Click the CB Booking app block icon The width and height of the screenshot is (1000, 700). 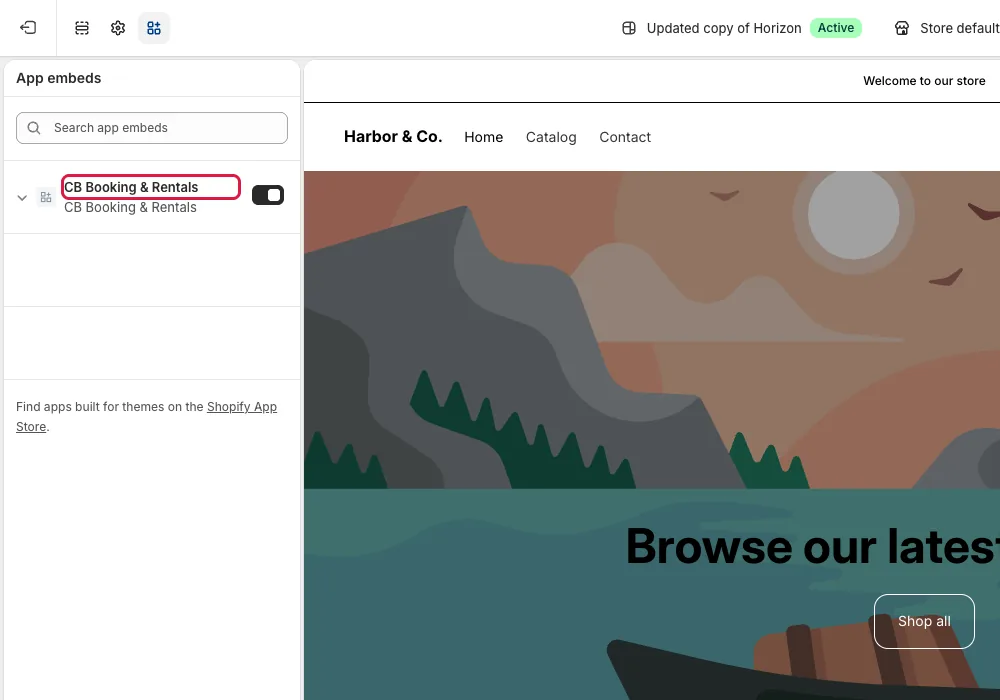pos(46,197)
